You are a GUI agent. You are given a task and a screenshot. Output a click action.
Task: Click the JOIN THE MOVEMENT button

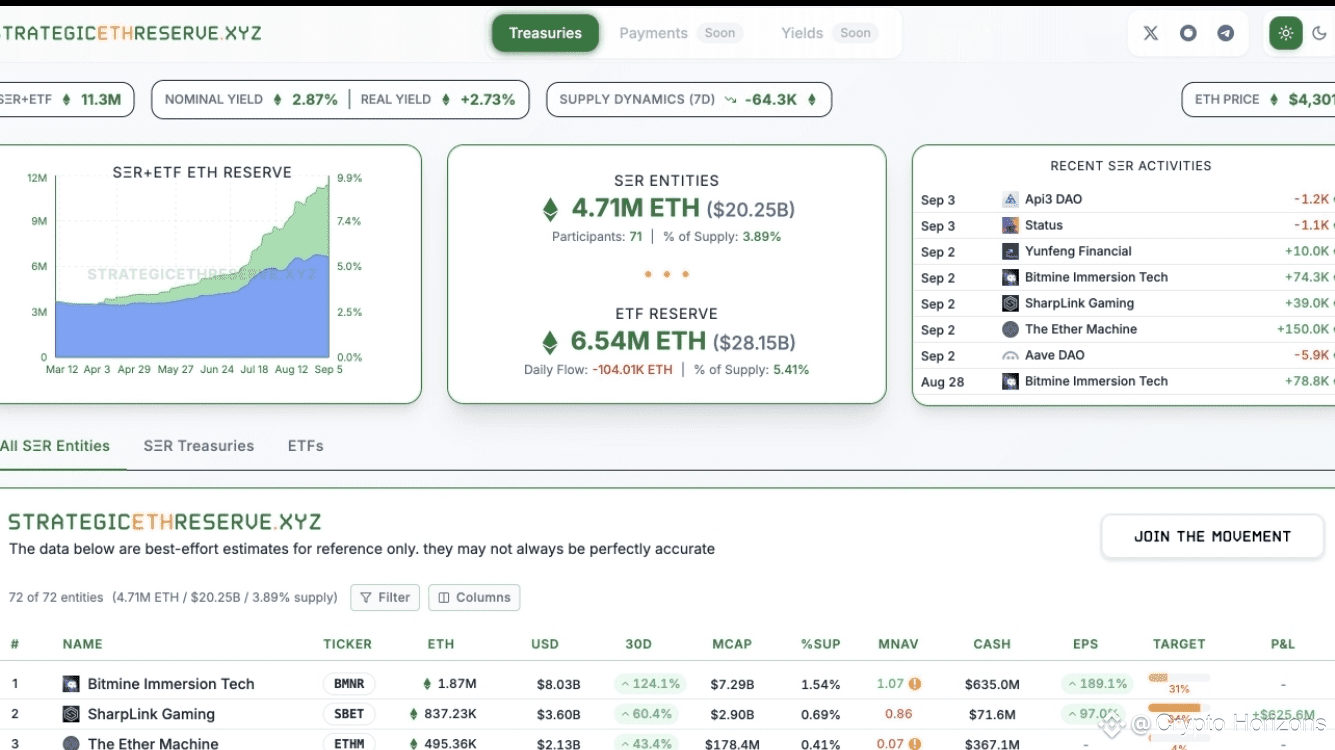1212,536
